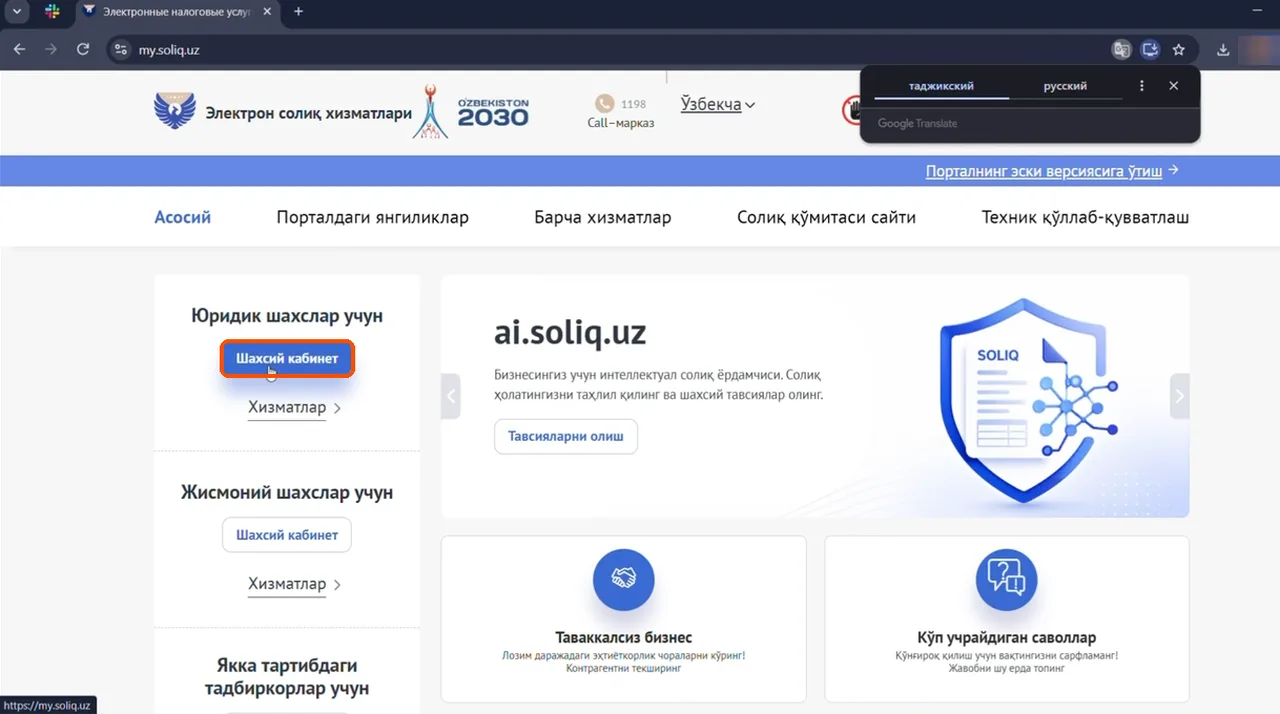Switch to русский tab in translate popup
The image size is (1280, 714).
[x=1065, y=86]
